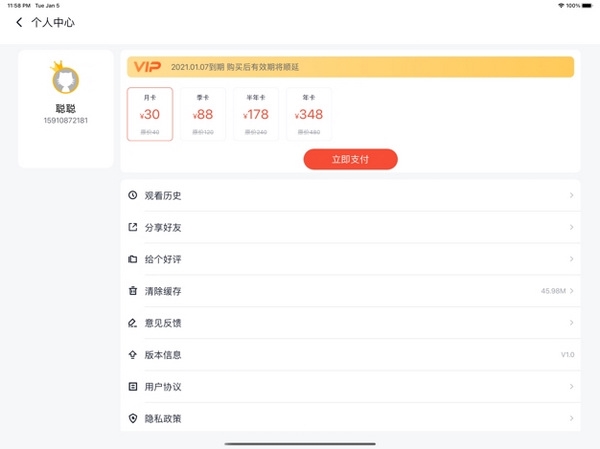Choose the ¥348 annual card plan
This screenshot has height=449, width=600.
click(x=309, y=114)
